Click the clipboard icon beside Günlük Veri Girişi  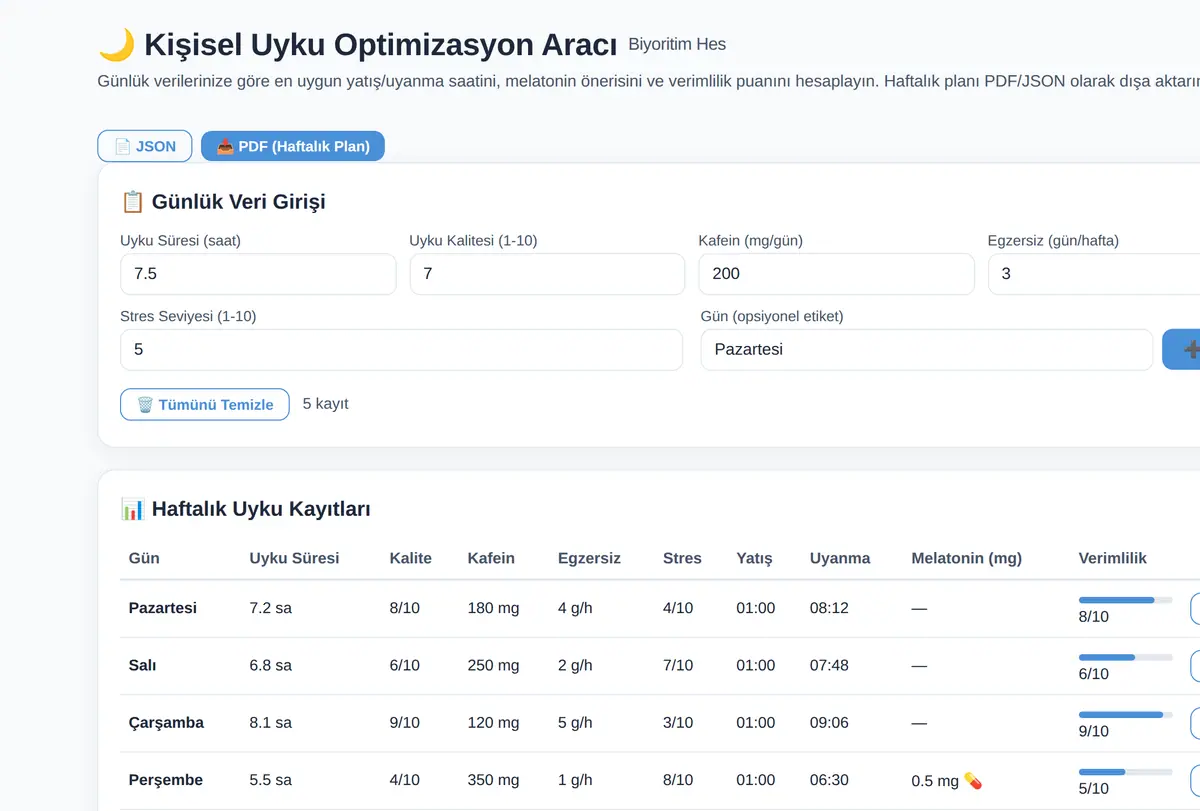[132, 202]
